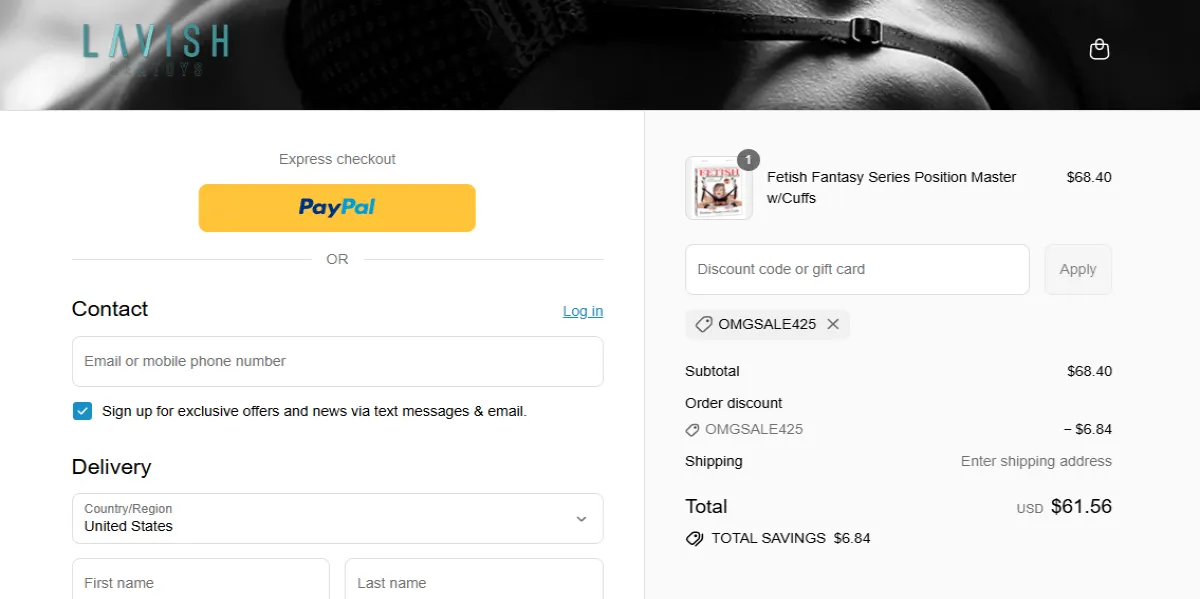Click the tag icon next to TOTAL SAVINGS
This screenshot has height=599, width=1200.
[x=695, y=538]
